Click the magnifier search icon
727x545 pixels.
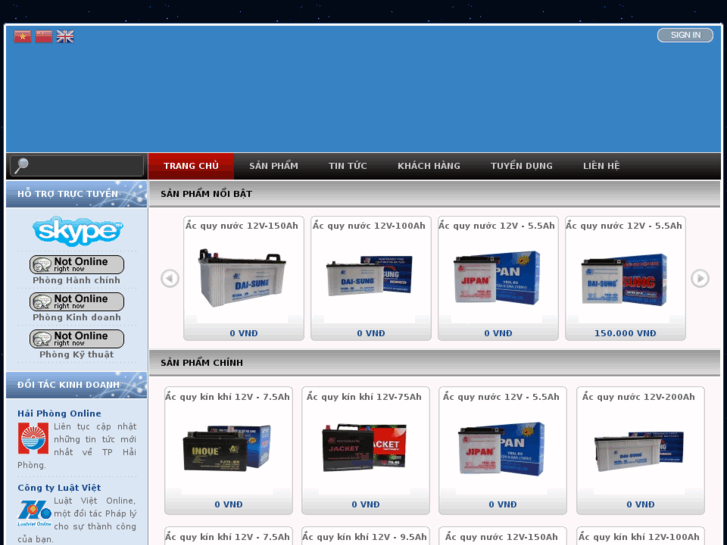[21, 165]
